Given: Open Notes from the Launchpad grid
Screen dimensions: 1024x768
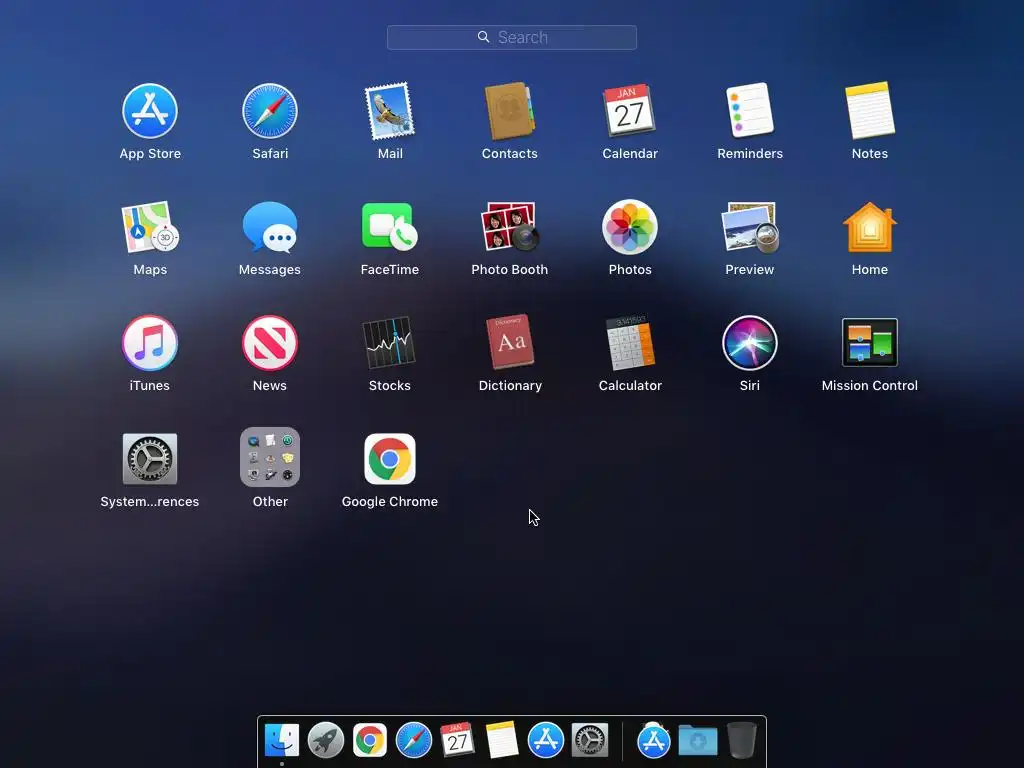Looking at the screenshot, I should 870,111.
